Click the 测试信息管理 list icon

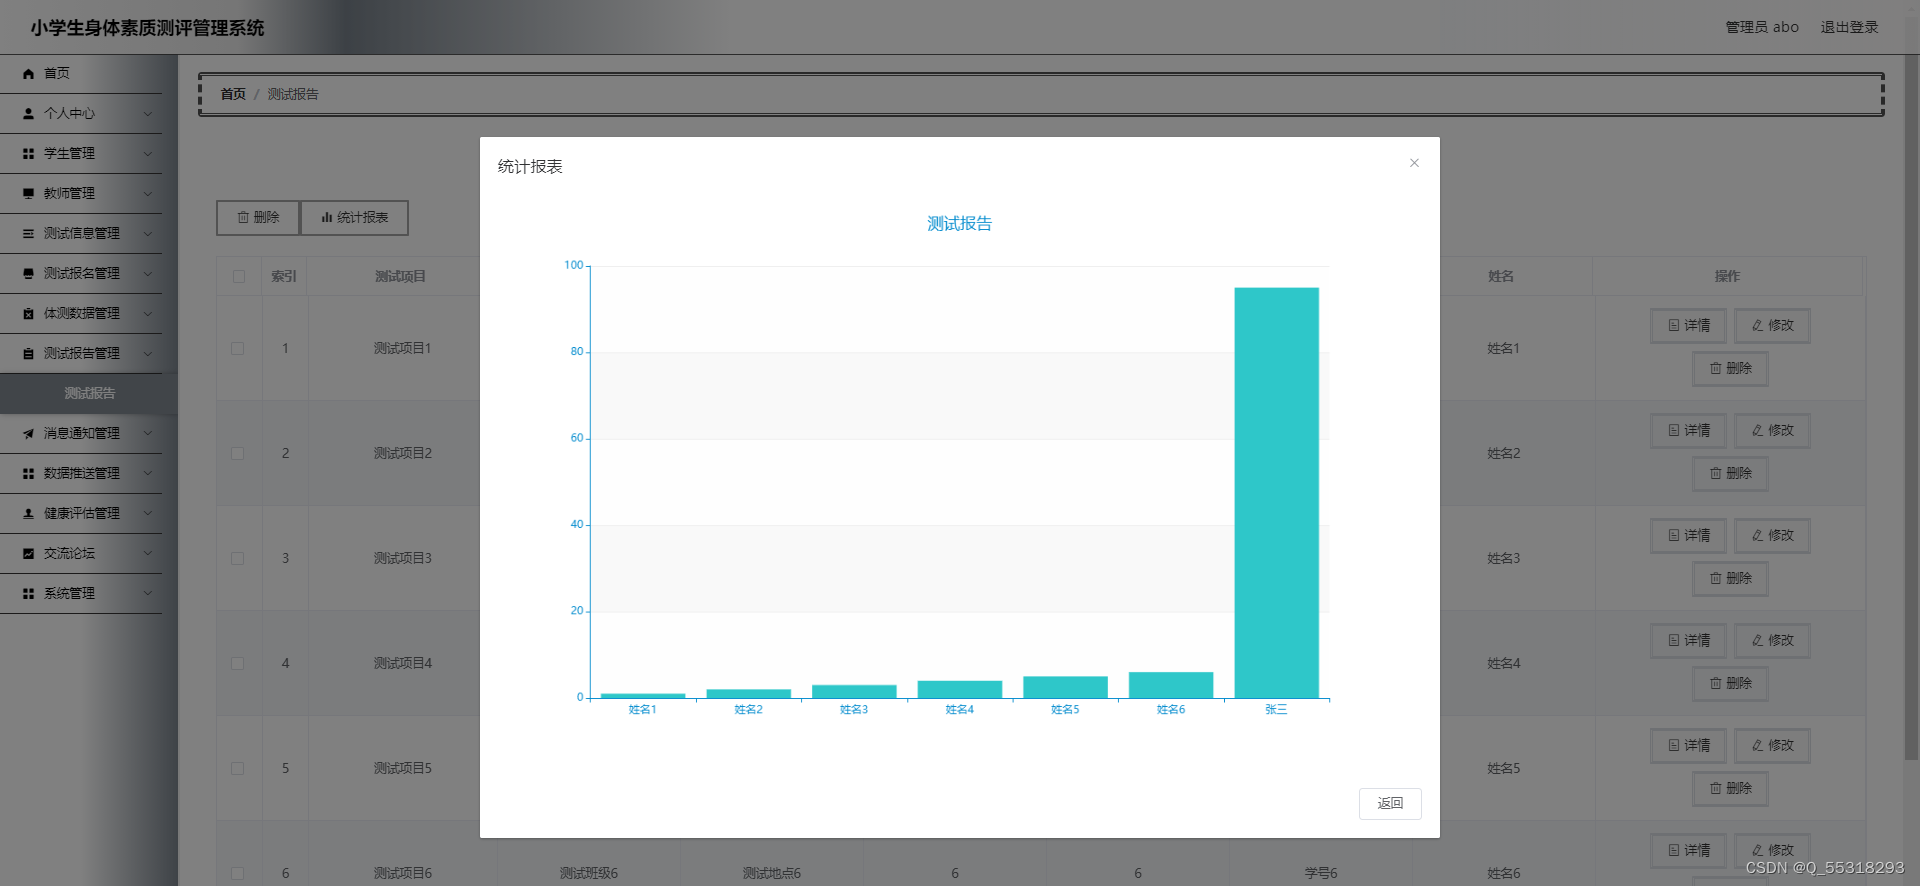coord(28,234)
